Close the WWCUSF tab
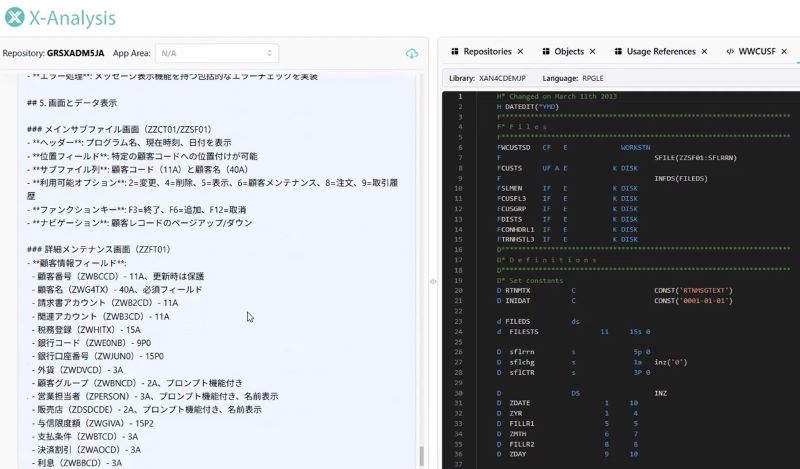This screenshot has width=800, height=469. [784, 52]
